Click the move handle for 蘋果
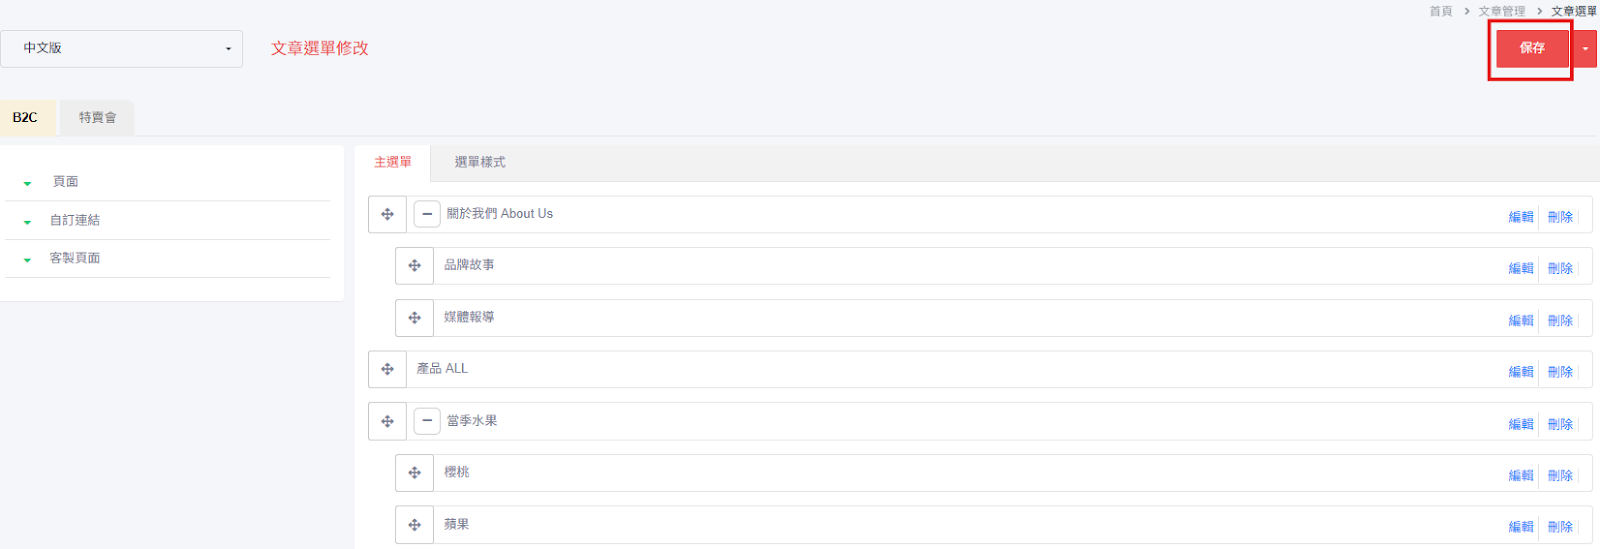This screenshot has width=1600, height=549. click(x=414, y=525)
